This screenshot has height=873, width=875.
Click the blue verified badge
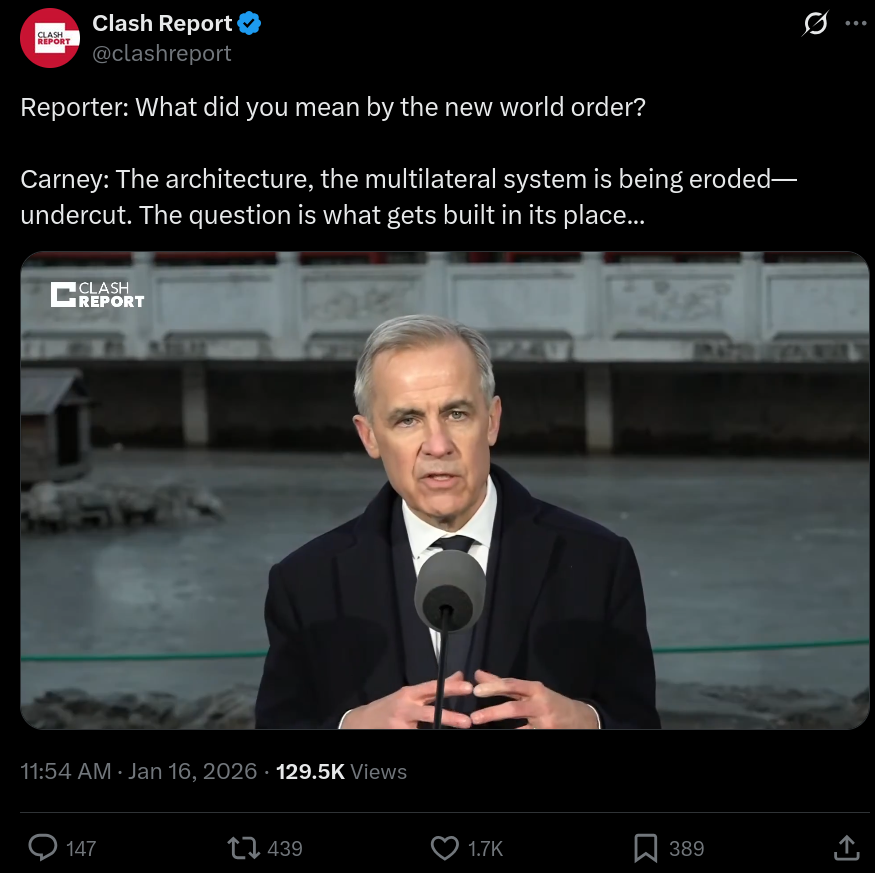coord(249,24)
